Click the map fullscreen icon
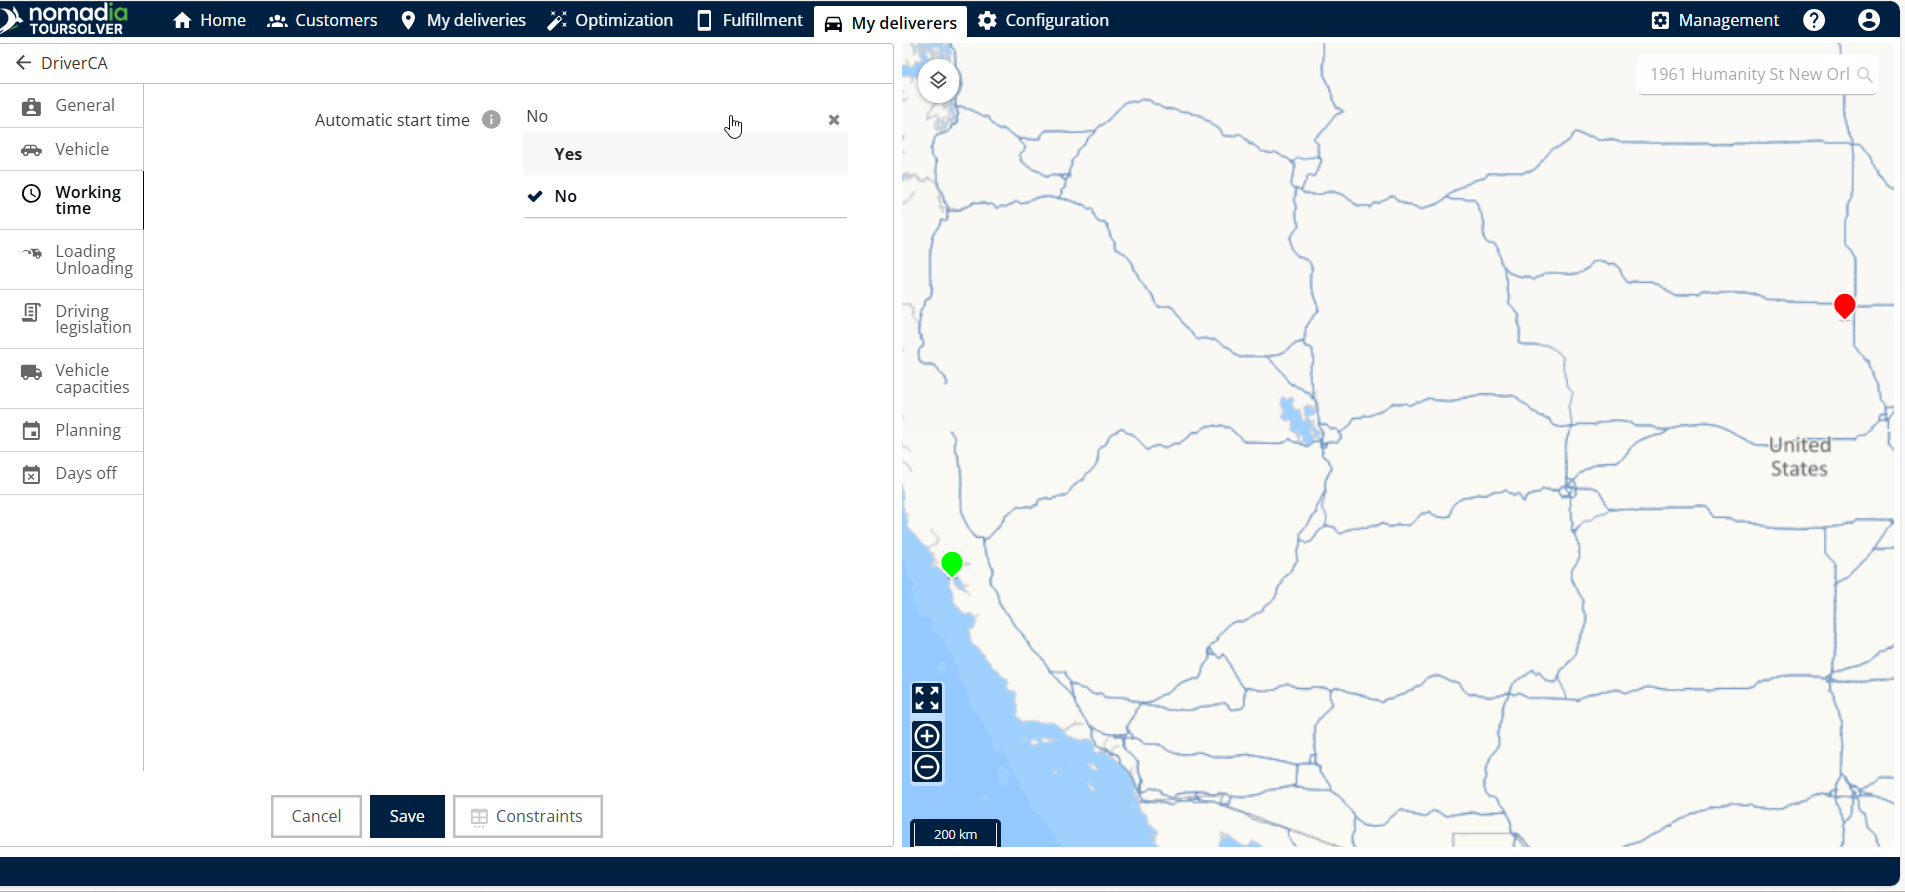This screenshot has height=892, width=1905. [927, 697]
